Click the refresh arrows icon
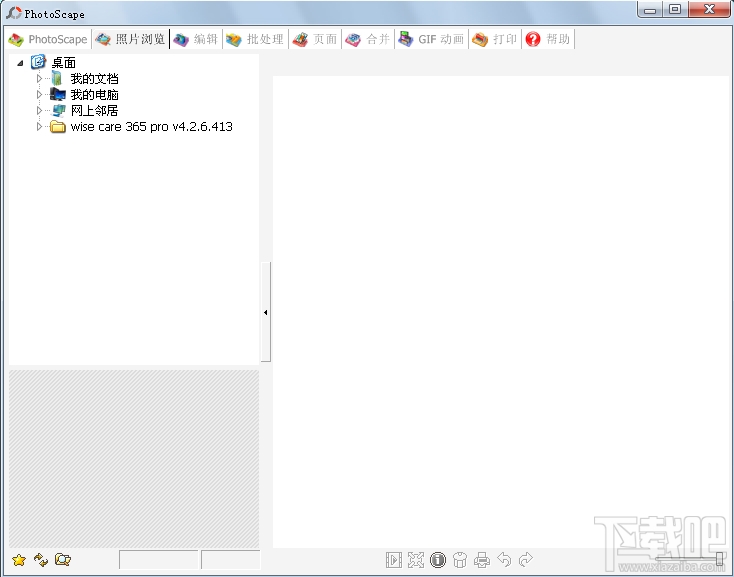The image size is (734, 577). point(41,560)
